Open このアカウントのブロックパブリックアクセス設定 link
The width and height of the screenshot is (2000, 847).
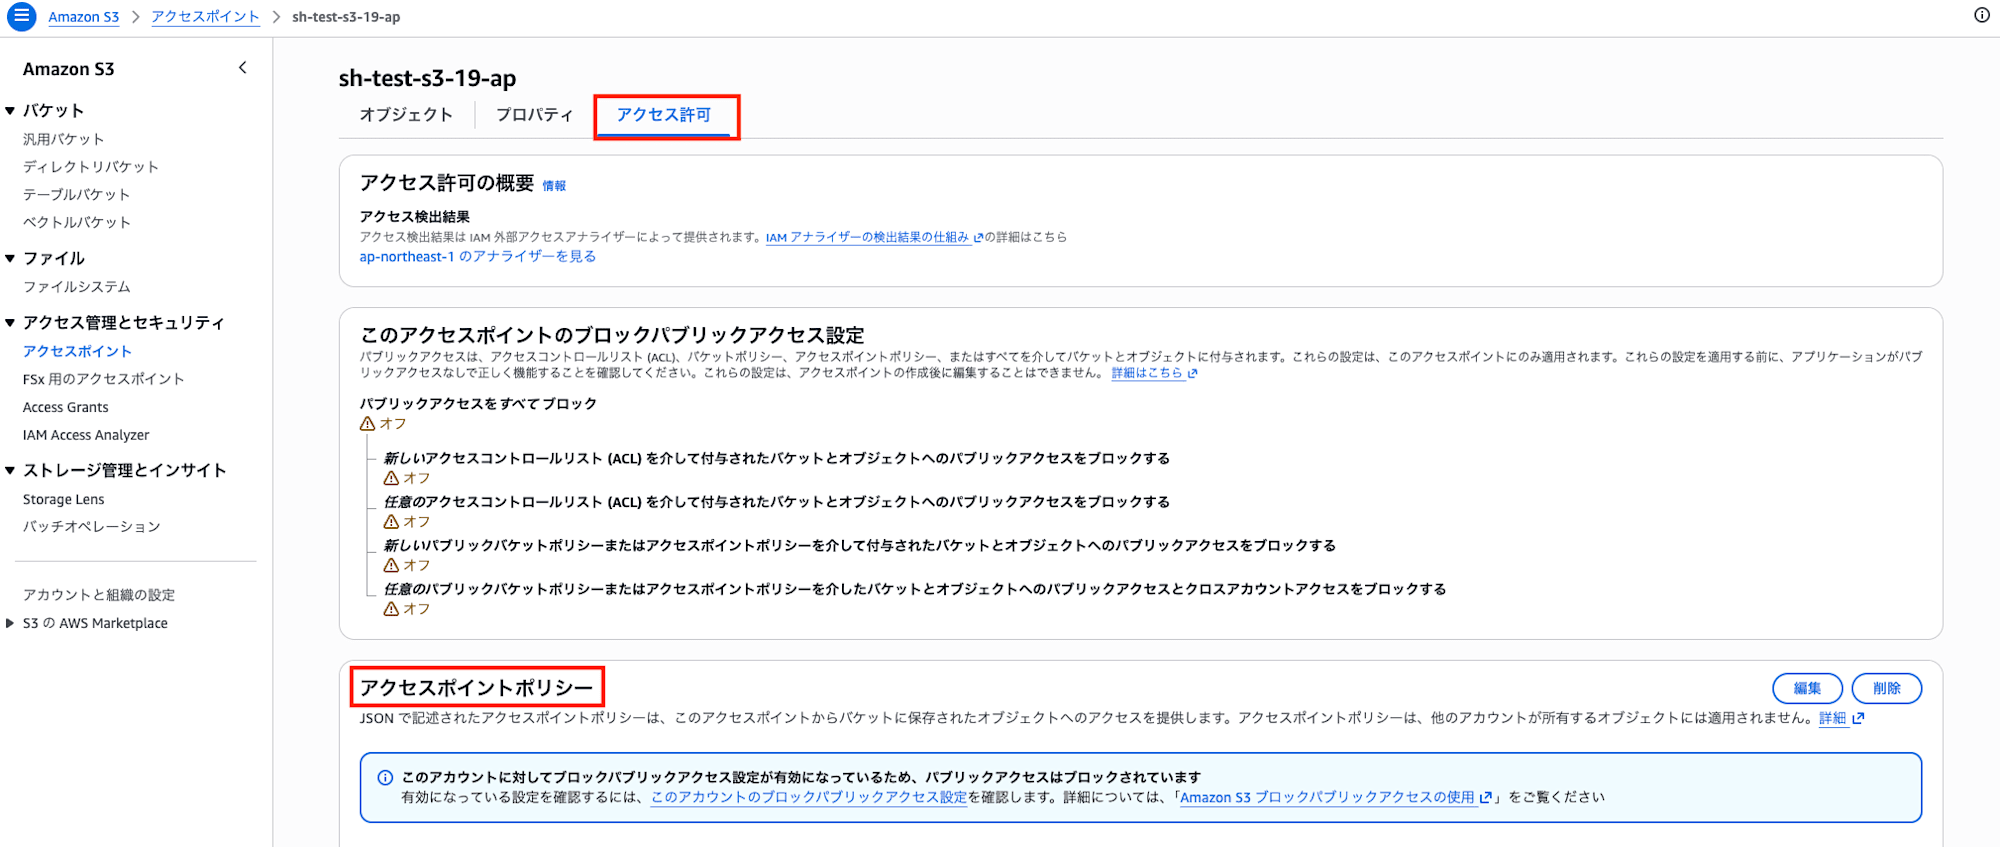809,797
